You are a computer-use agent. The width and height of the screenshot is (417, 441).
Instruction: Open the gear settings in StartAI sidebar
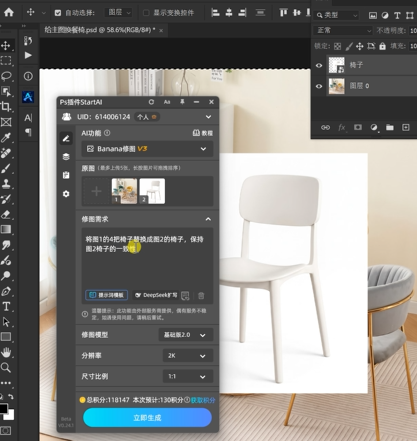pyautogui.click(x=66, y=194)
